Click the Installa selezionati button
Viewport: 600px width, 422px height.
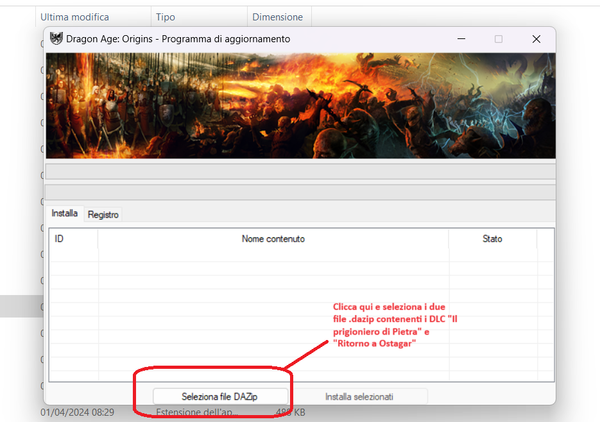pyautogui.click(x=359, y=396)
